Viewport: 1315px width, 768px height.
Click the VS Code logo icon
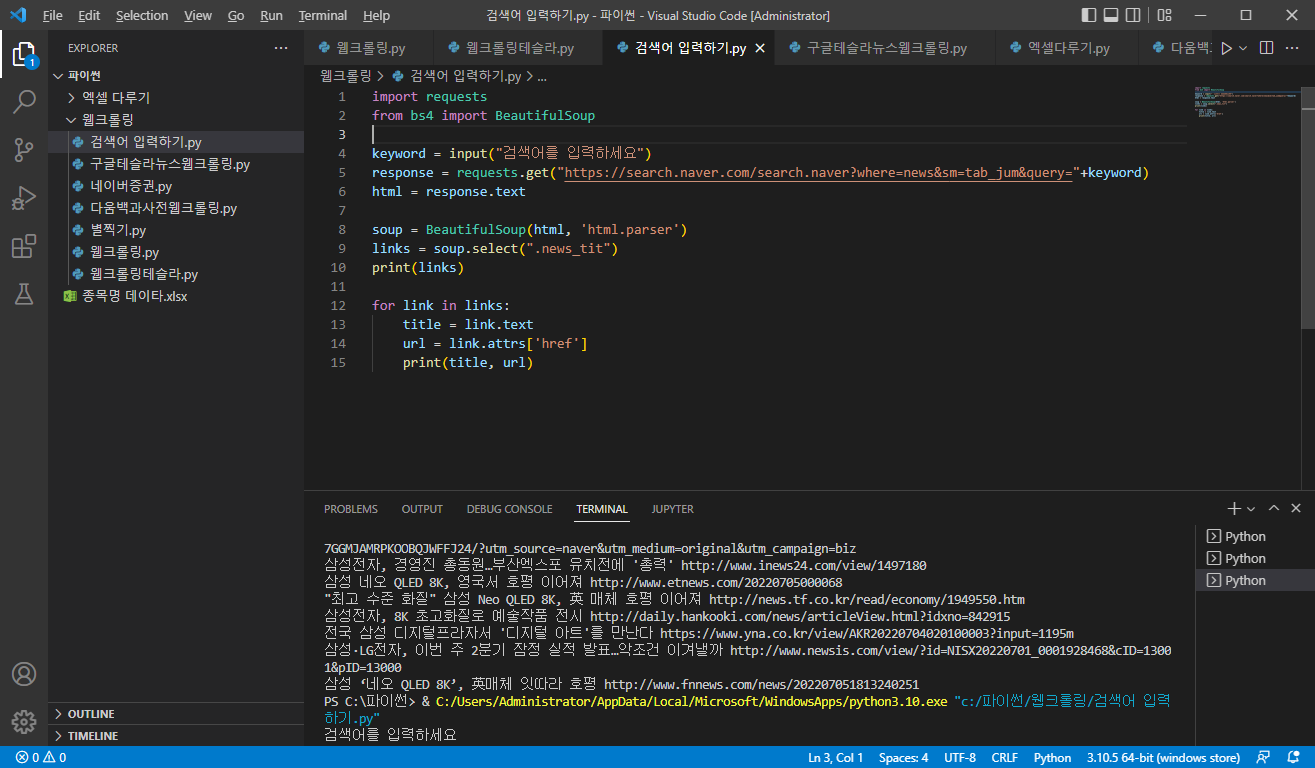18,15
